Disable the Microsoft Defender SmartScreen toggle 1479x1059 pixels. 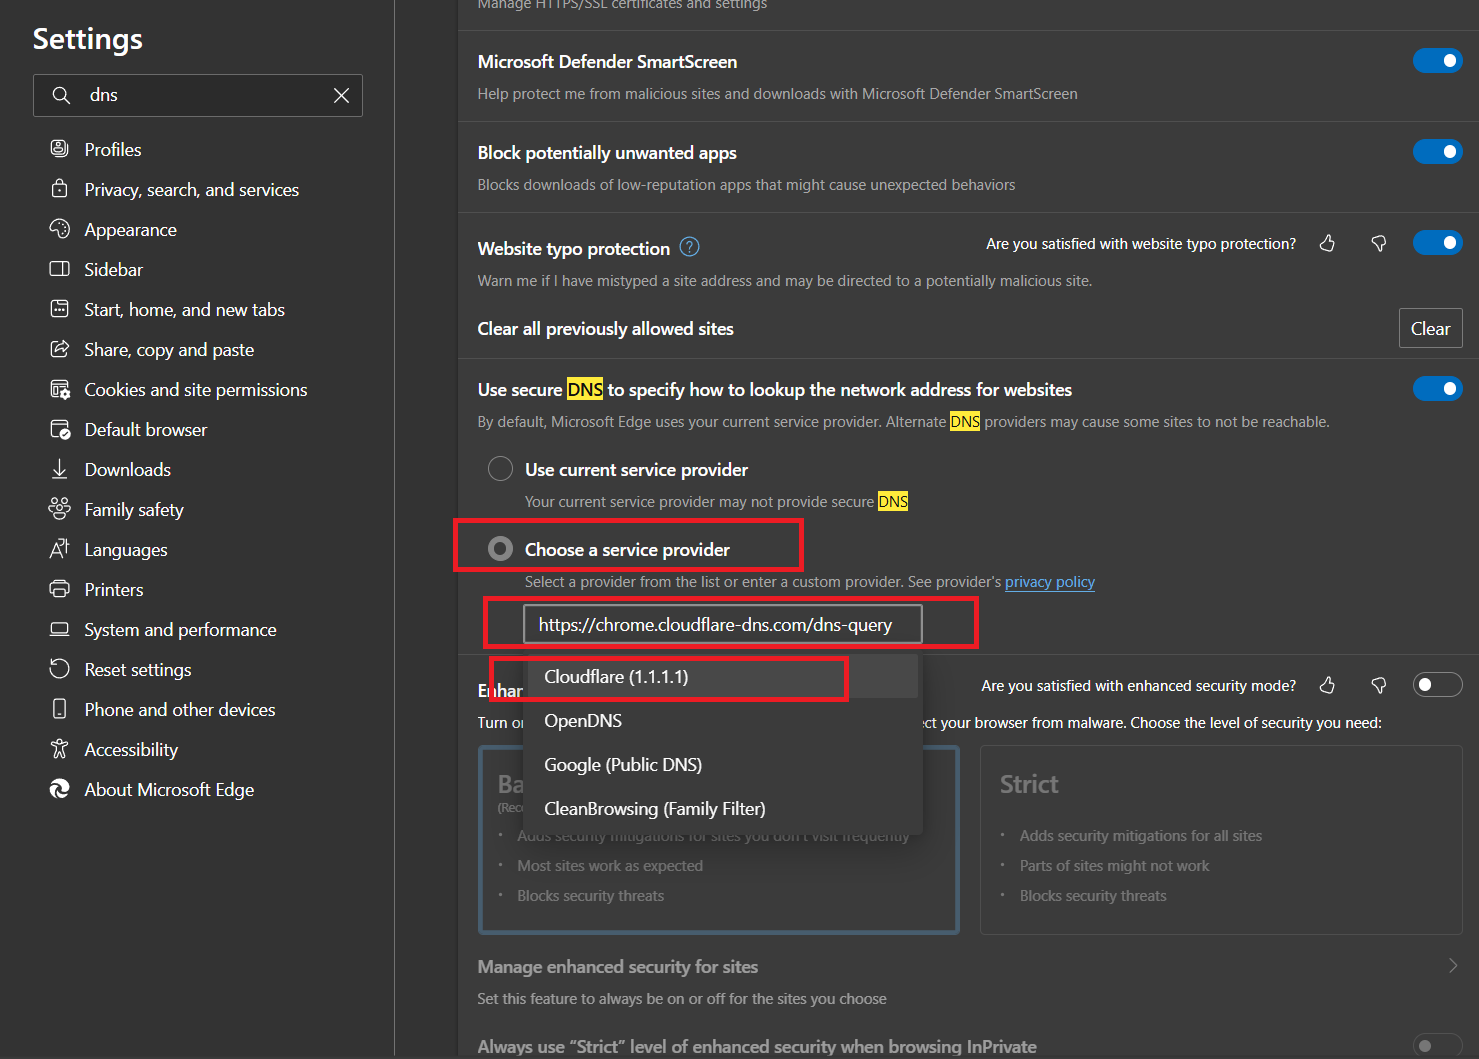click(1437, 60)
